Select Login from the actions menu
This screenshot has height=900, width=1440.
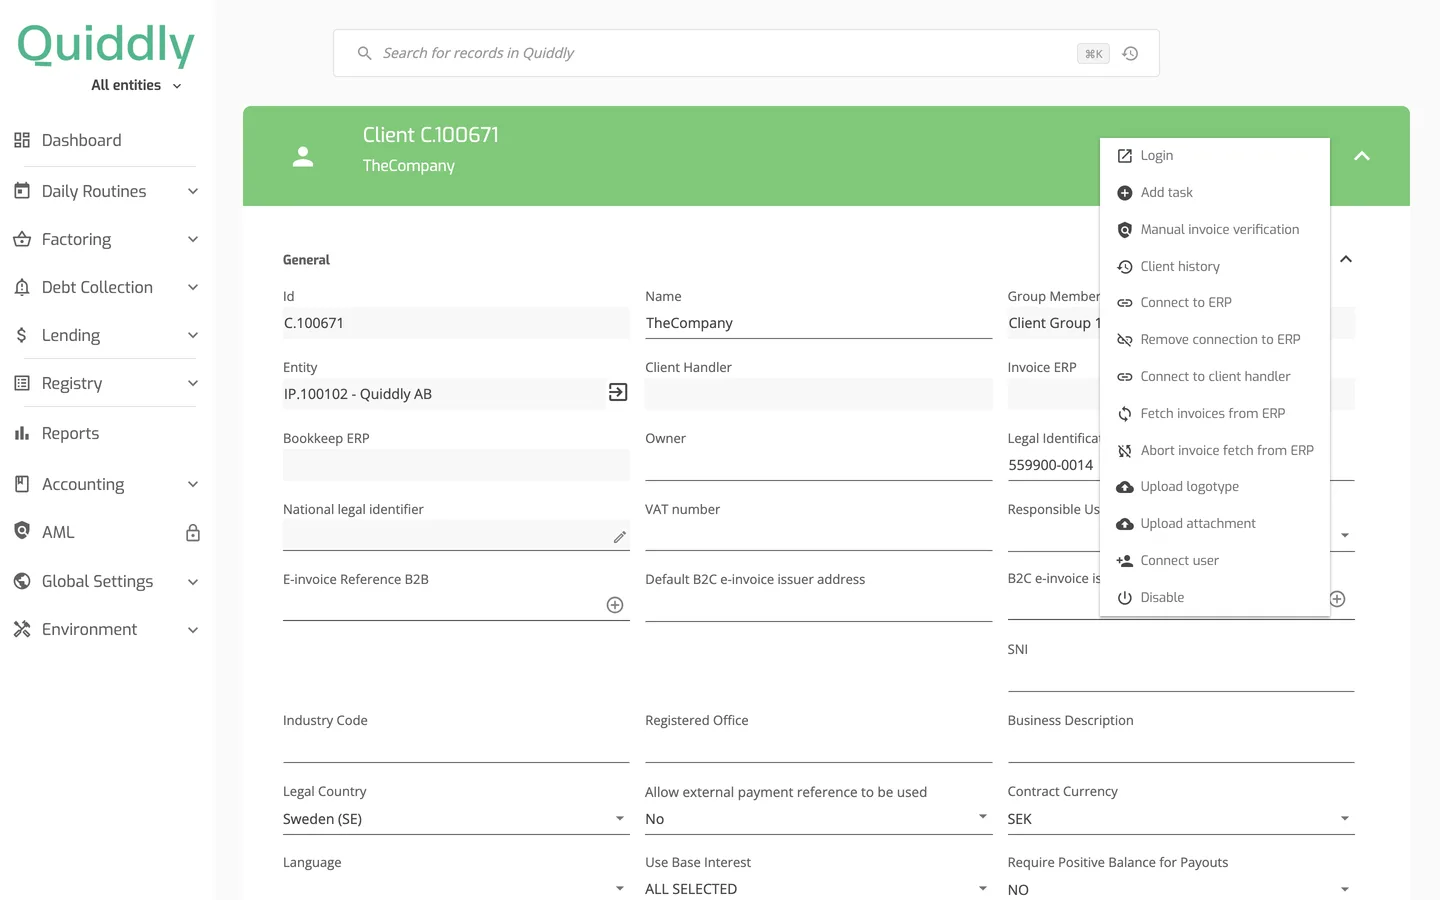(1215, 156)
